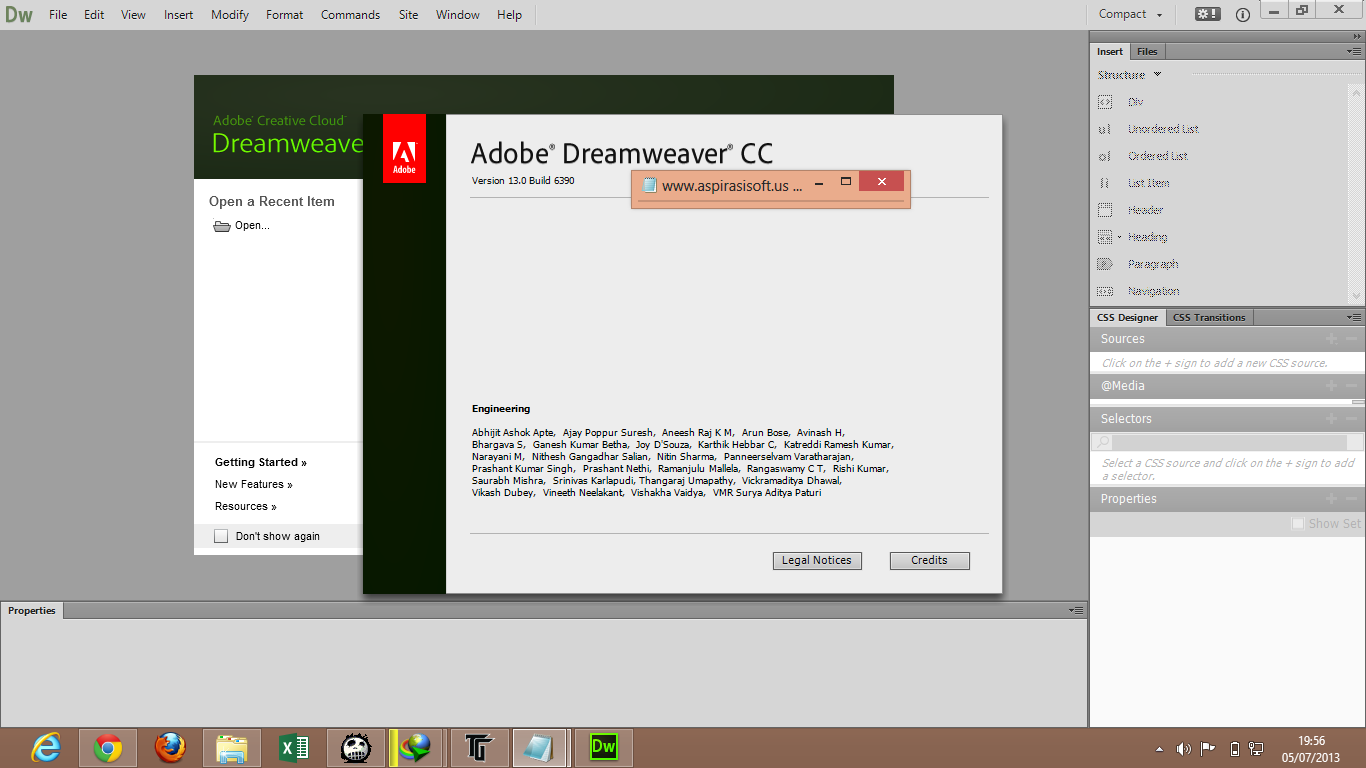Image resolution: width=1366 pixels, height=768 pixels.
Task: Open the CSS Designer panel options menu
Action: [1354, 317]
